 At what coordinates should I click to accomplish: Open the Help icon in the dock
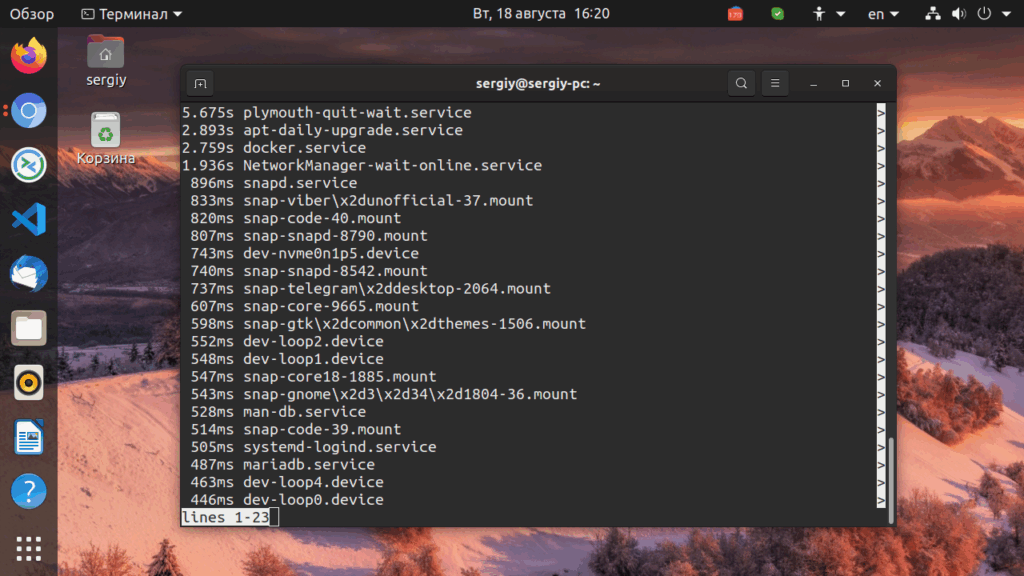pos(29,491)
